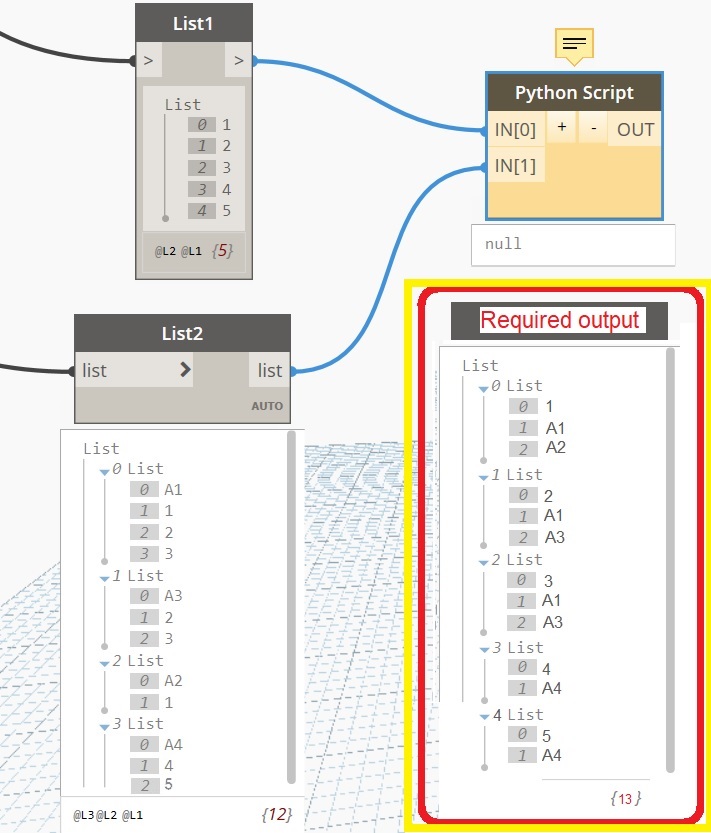711x833 pixels.
Task: Collapse 3 List in Required output
Action: [484, 650]
